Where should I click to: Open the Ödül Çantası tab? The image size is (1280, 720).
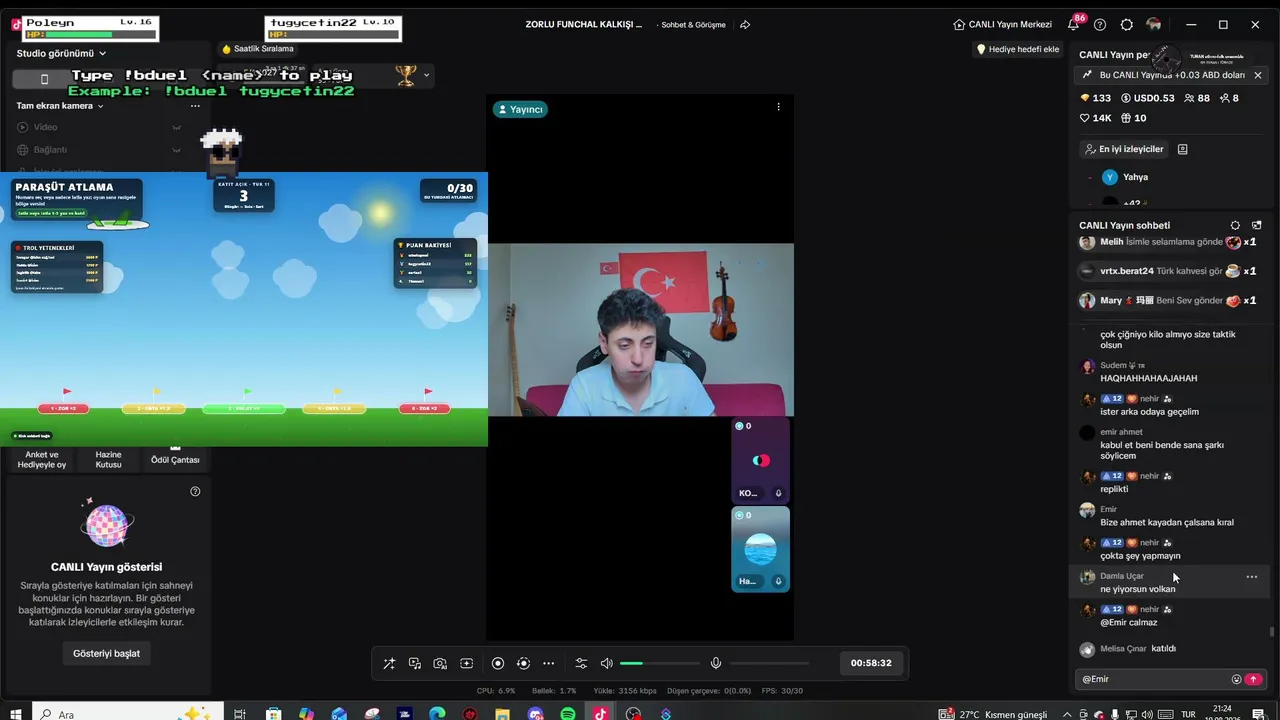coord(175,460)
